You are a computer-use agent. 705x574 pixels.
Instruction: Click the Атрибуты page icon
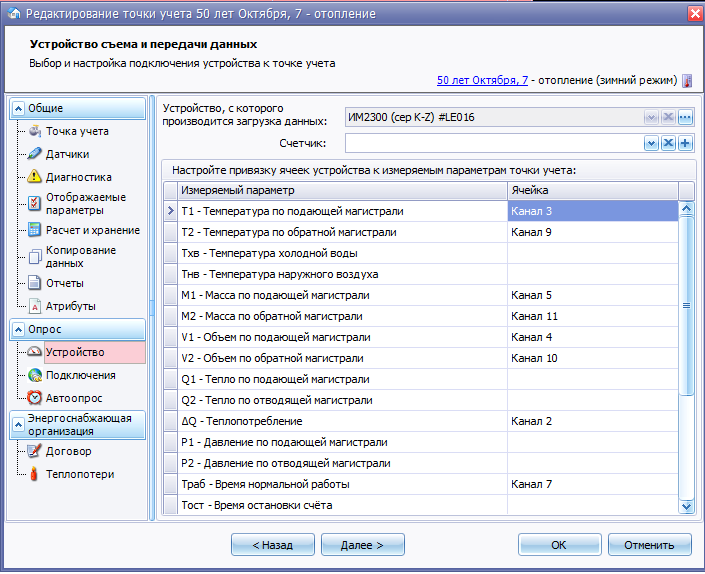click(34, 306)
